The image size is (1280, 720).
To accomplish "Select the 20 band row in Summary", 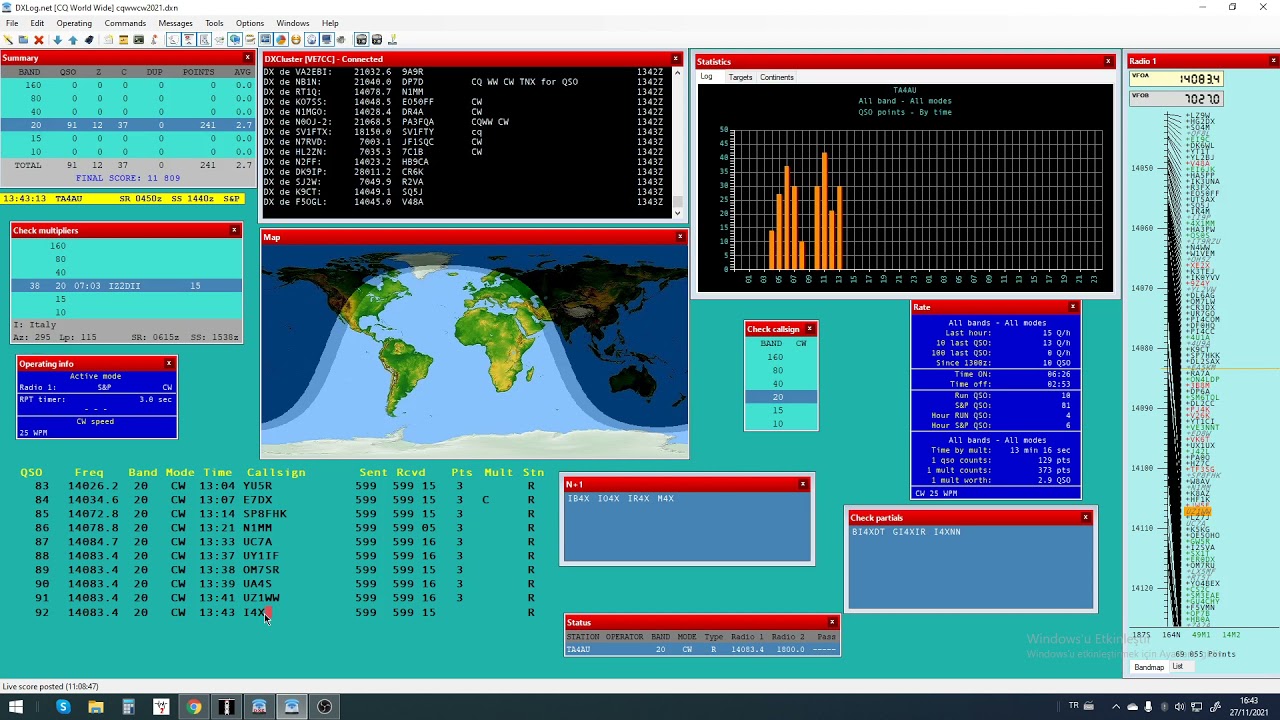I will point(126,125).
